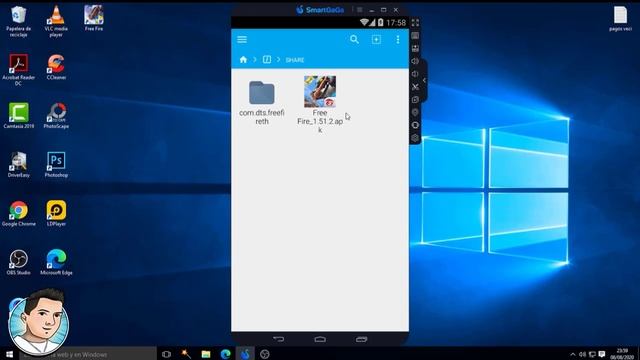Open the hamburger navigation menu
640x360 pixels.
pos(242,40)
